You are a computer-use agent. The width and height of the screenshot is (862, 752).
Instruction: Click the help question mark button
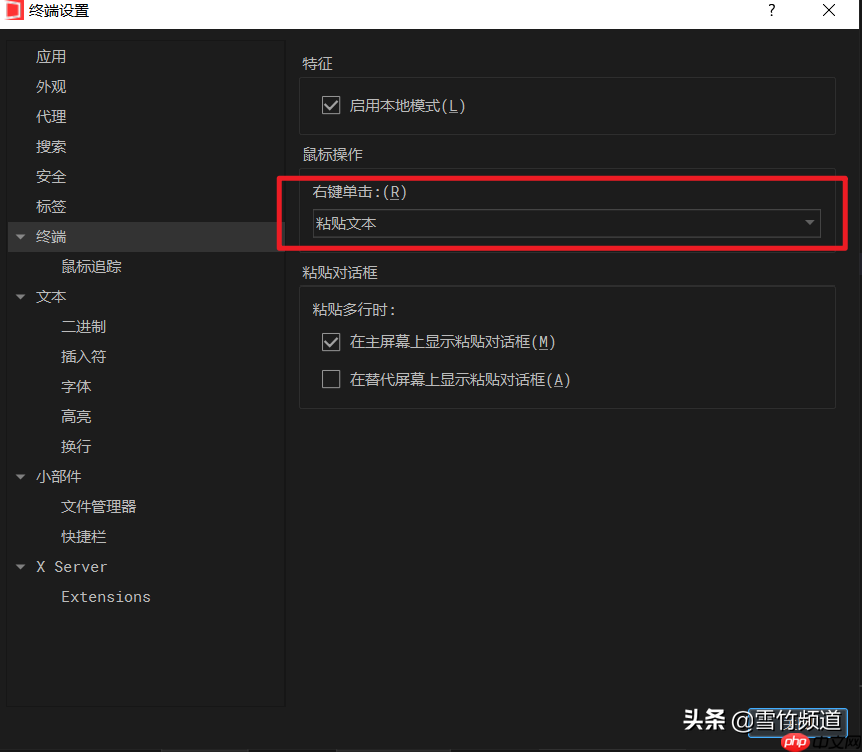(x=772, y=10)
